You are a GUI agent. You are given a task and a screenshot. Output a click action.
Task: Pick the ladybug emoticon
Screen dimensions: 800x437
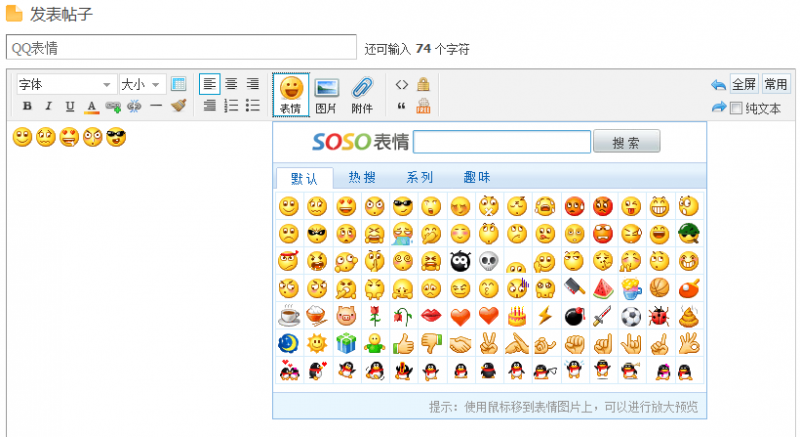coord(660,317)
